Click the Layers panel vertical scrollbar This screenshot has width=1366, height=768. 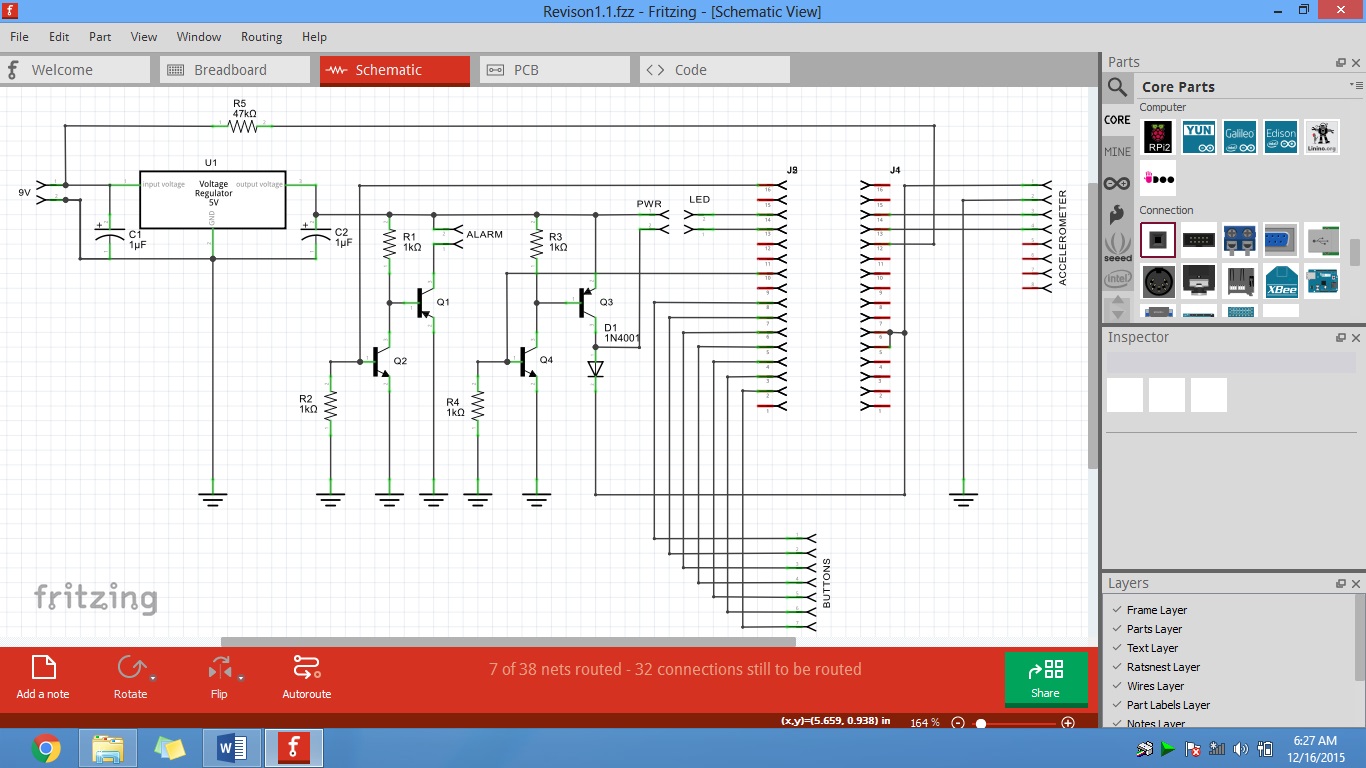(x=1360, y=637)
